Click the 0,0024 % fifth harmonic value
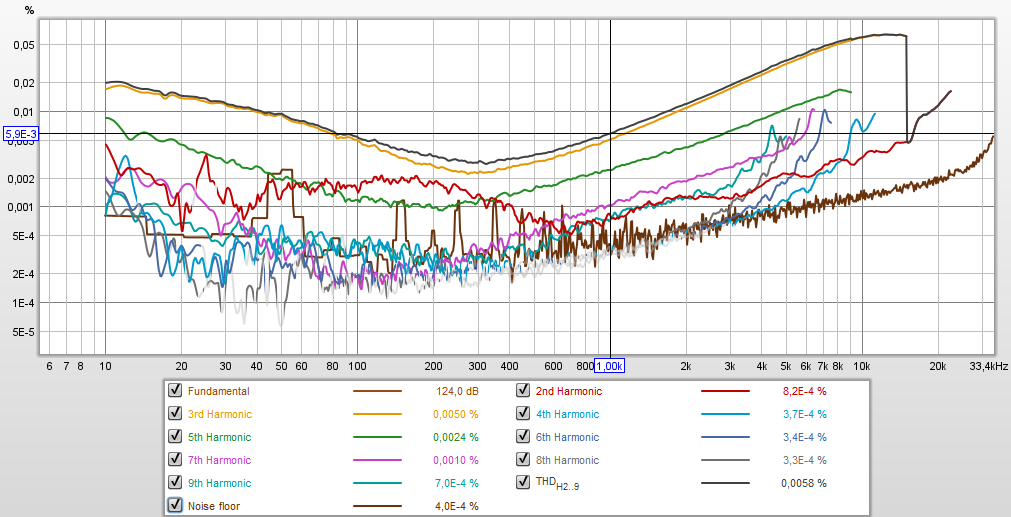Image resolution: width=1011 pixels, height=517 pixels. pyautogui.click(x=456, y=437)
